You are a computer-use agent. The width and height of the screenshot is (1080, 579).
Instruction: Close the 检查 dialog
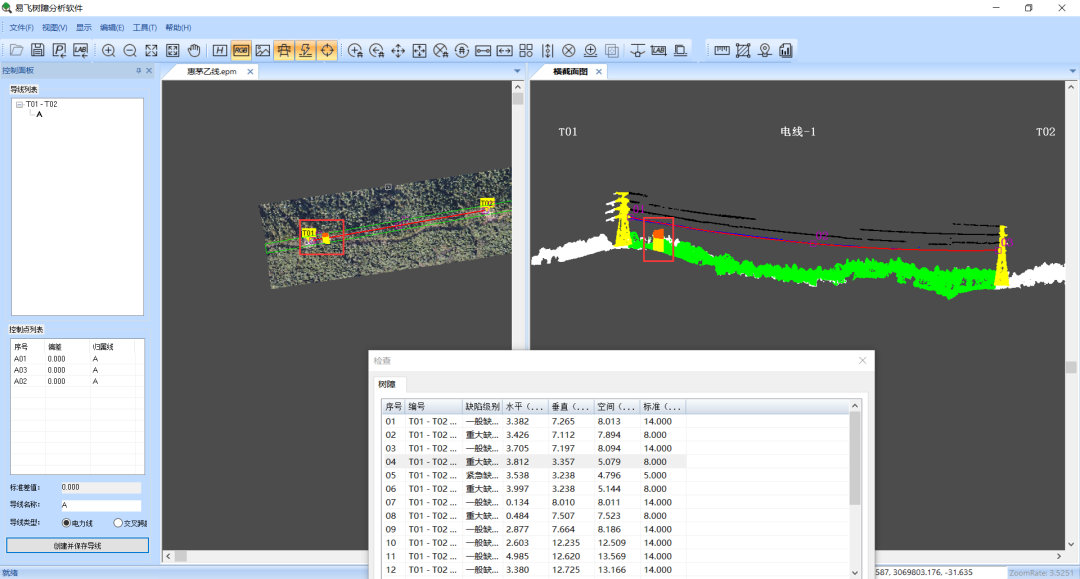862,360
